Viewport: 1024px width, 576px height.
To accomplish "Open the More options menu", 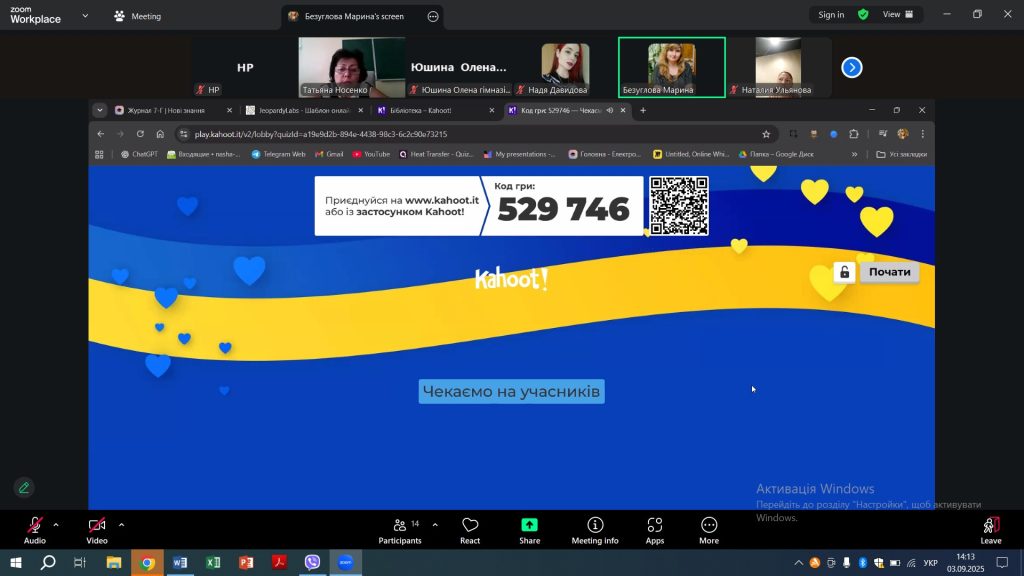I will 709,530.
